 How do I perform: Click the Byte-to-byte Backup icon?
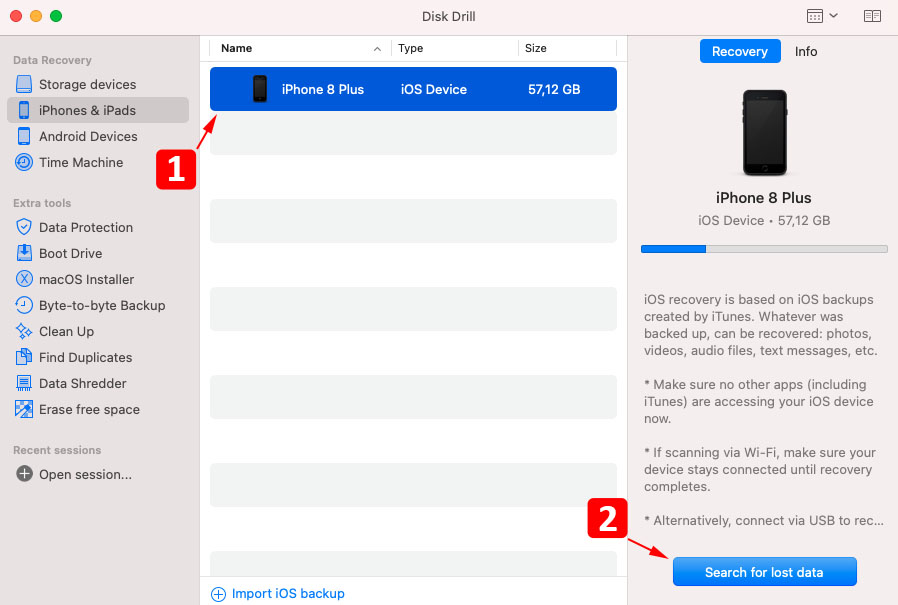point(24,305)
